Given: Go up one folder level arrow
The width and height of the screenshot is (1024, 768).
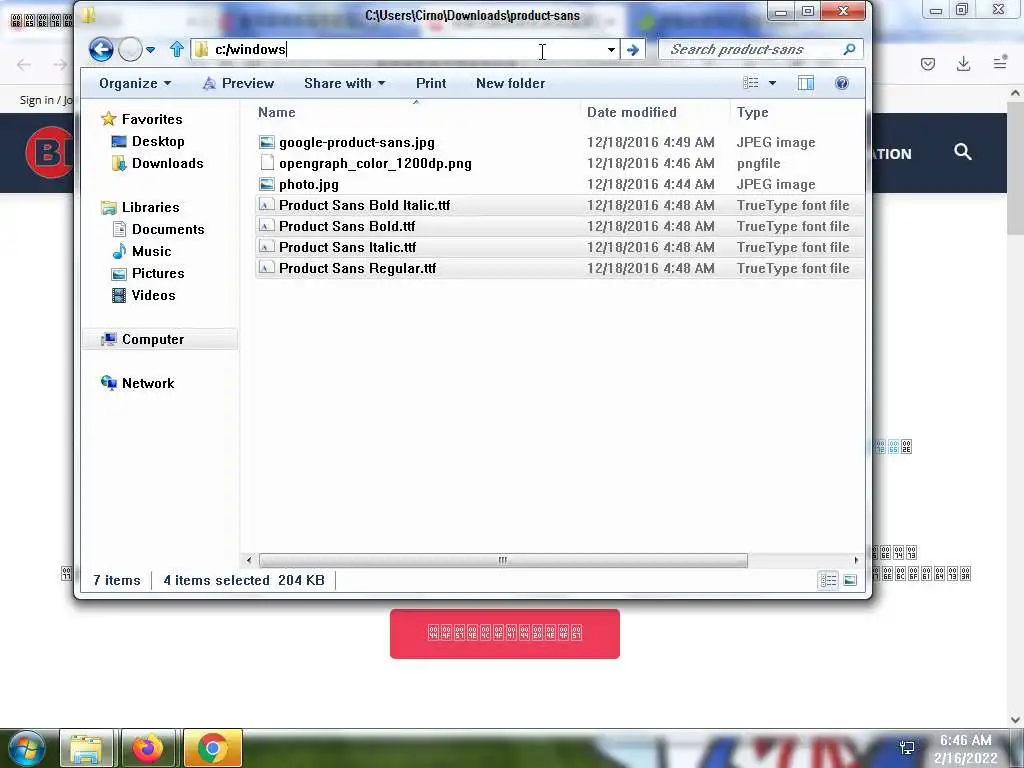Looking at the screenshot, I should 176,49.
